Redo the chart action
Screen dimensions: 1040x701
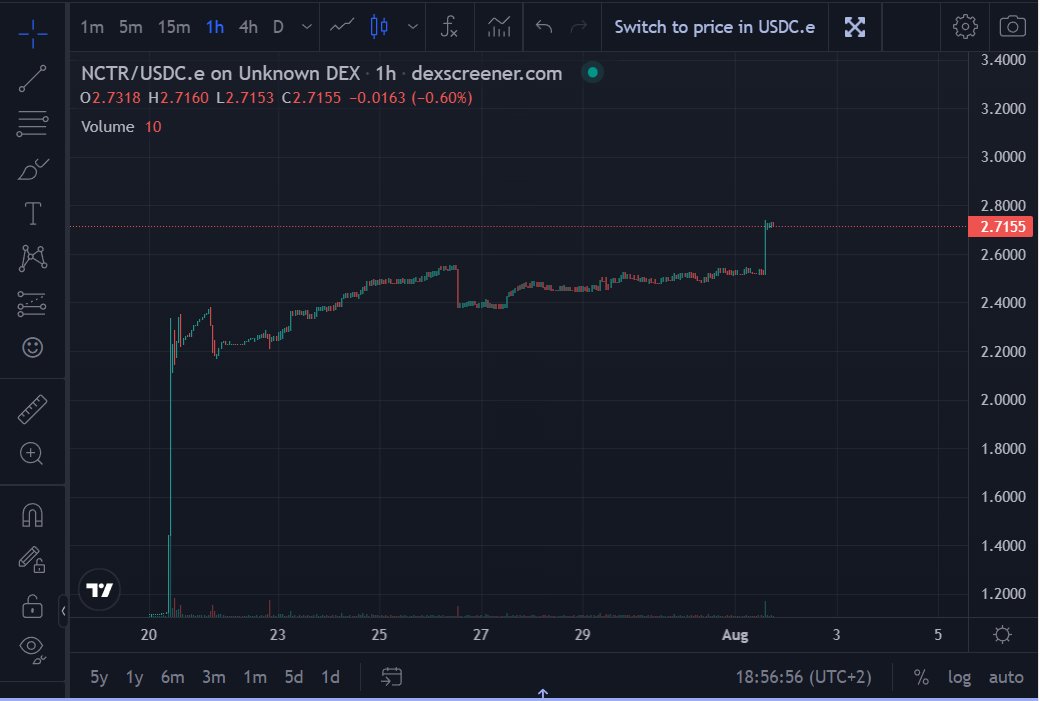point(579,27)
